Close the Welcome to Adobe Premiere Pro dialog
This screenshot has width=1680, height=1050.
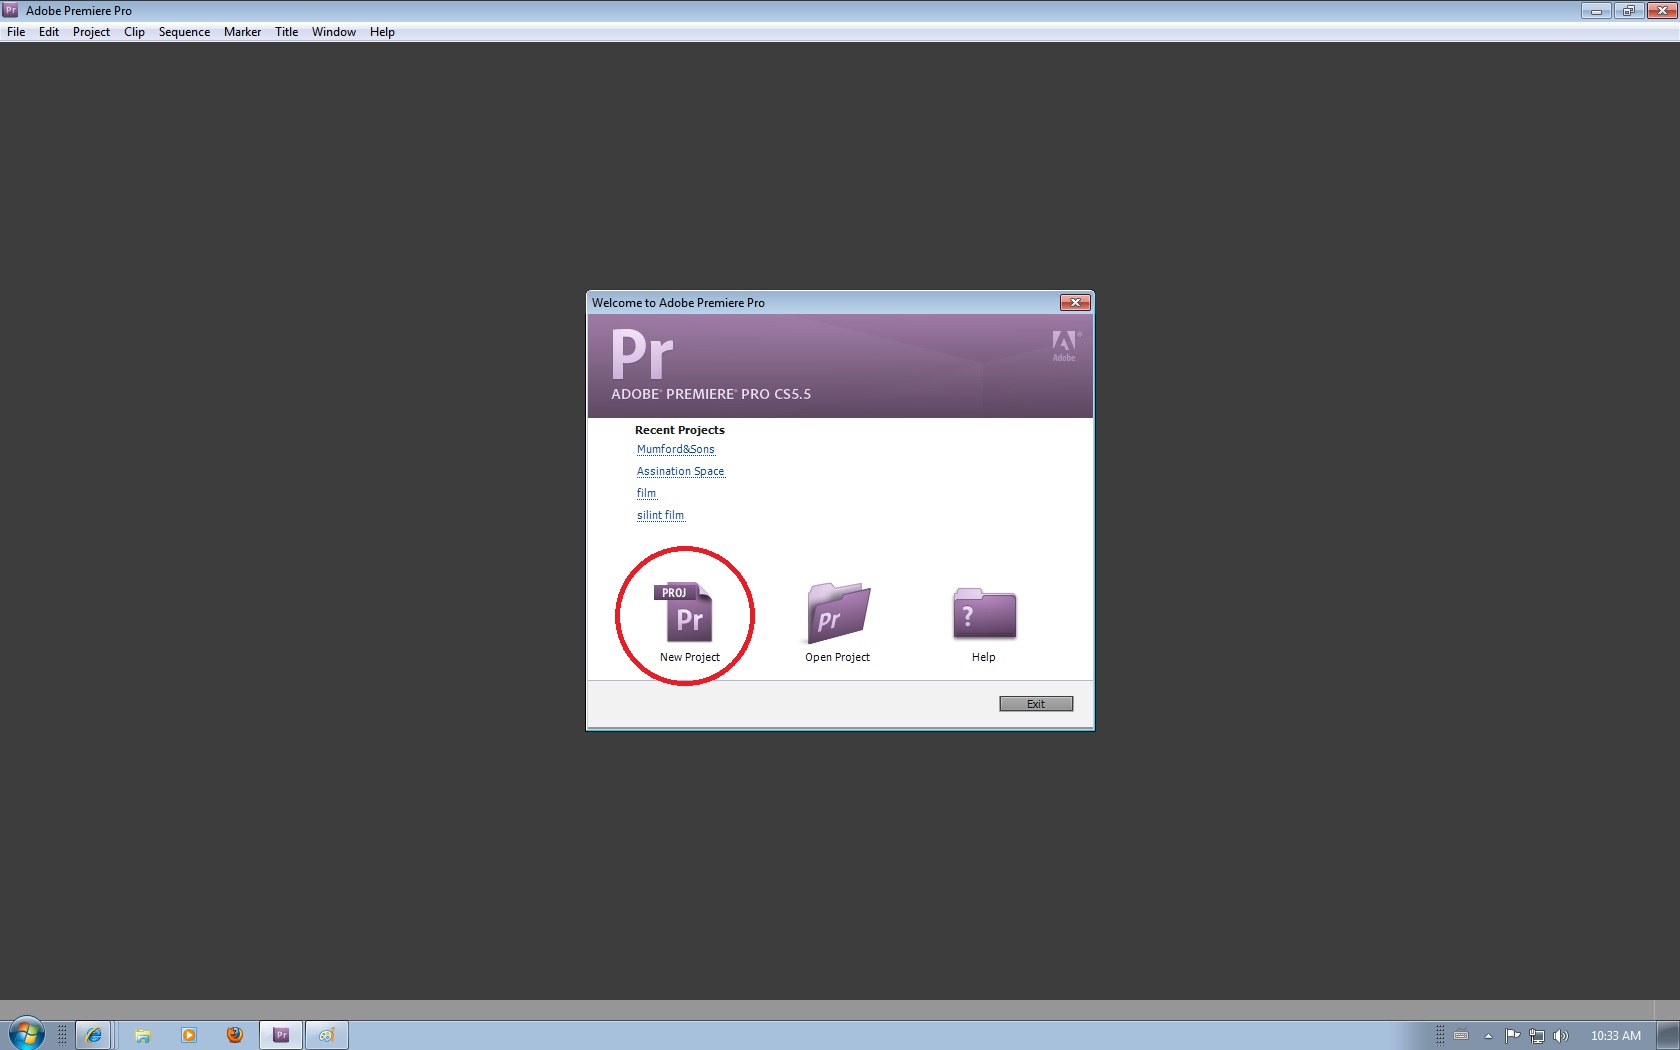click(1075, 302)
